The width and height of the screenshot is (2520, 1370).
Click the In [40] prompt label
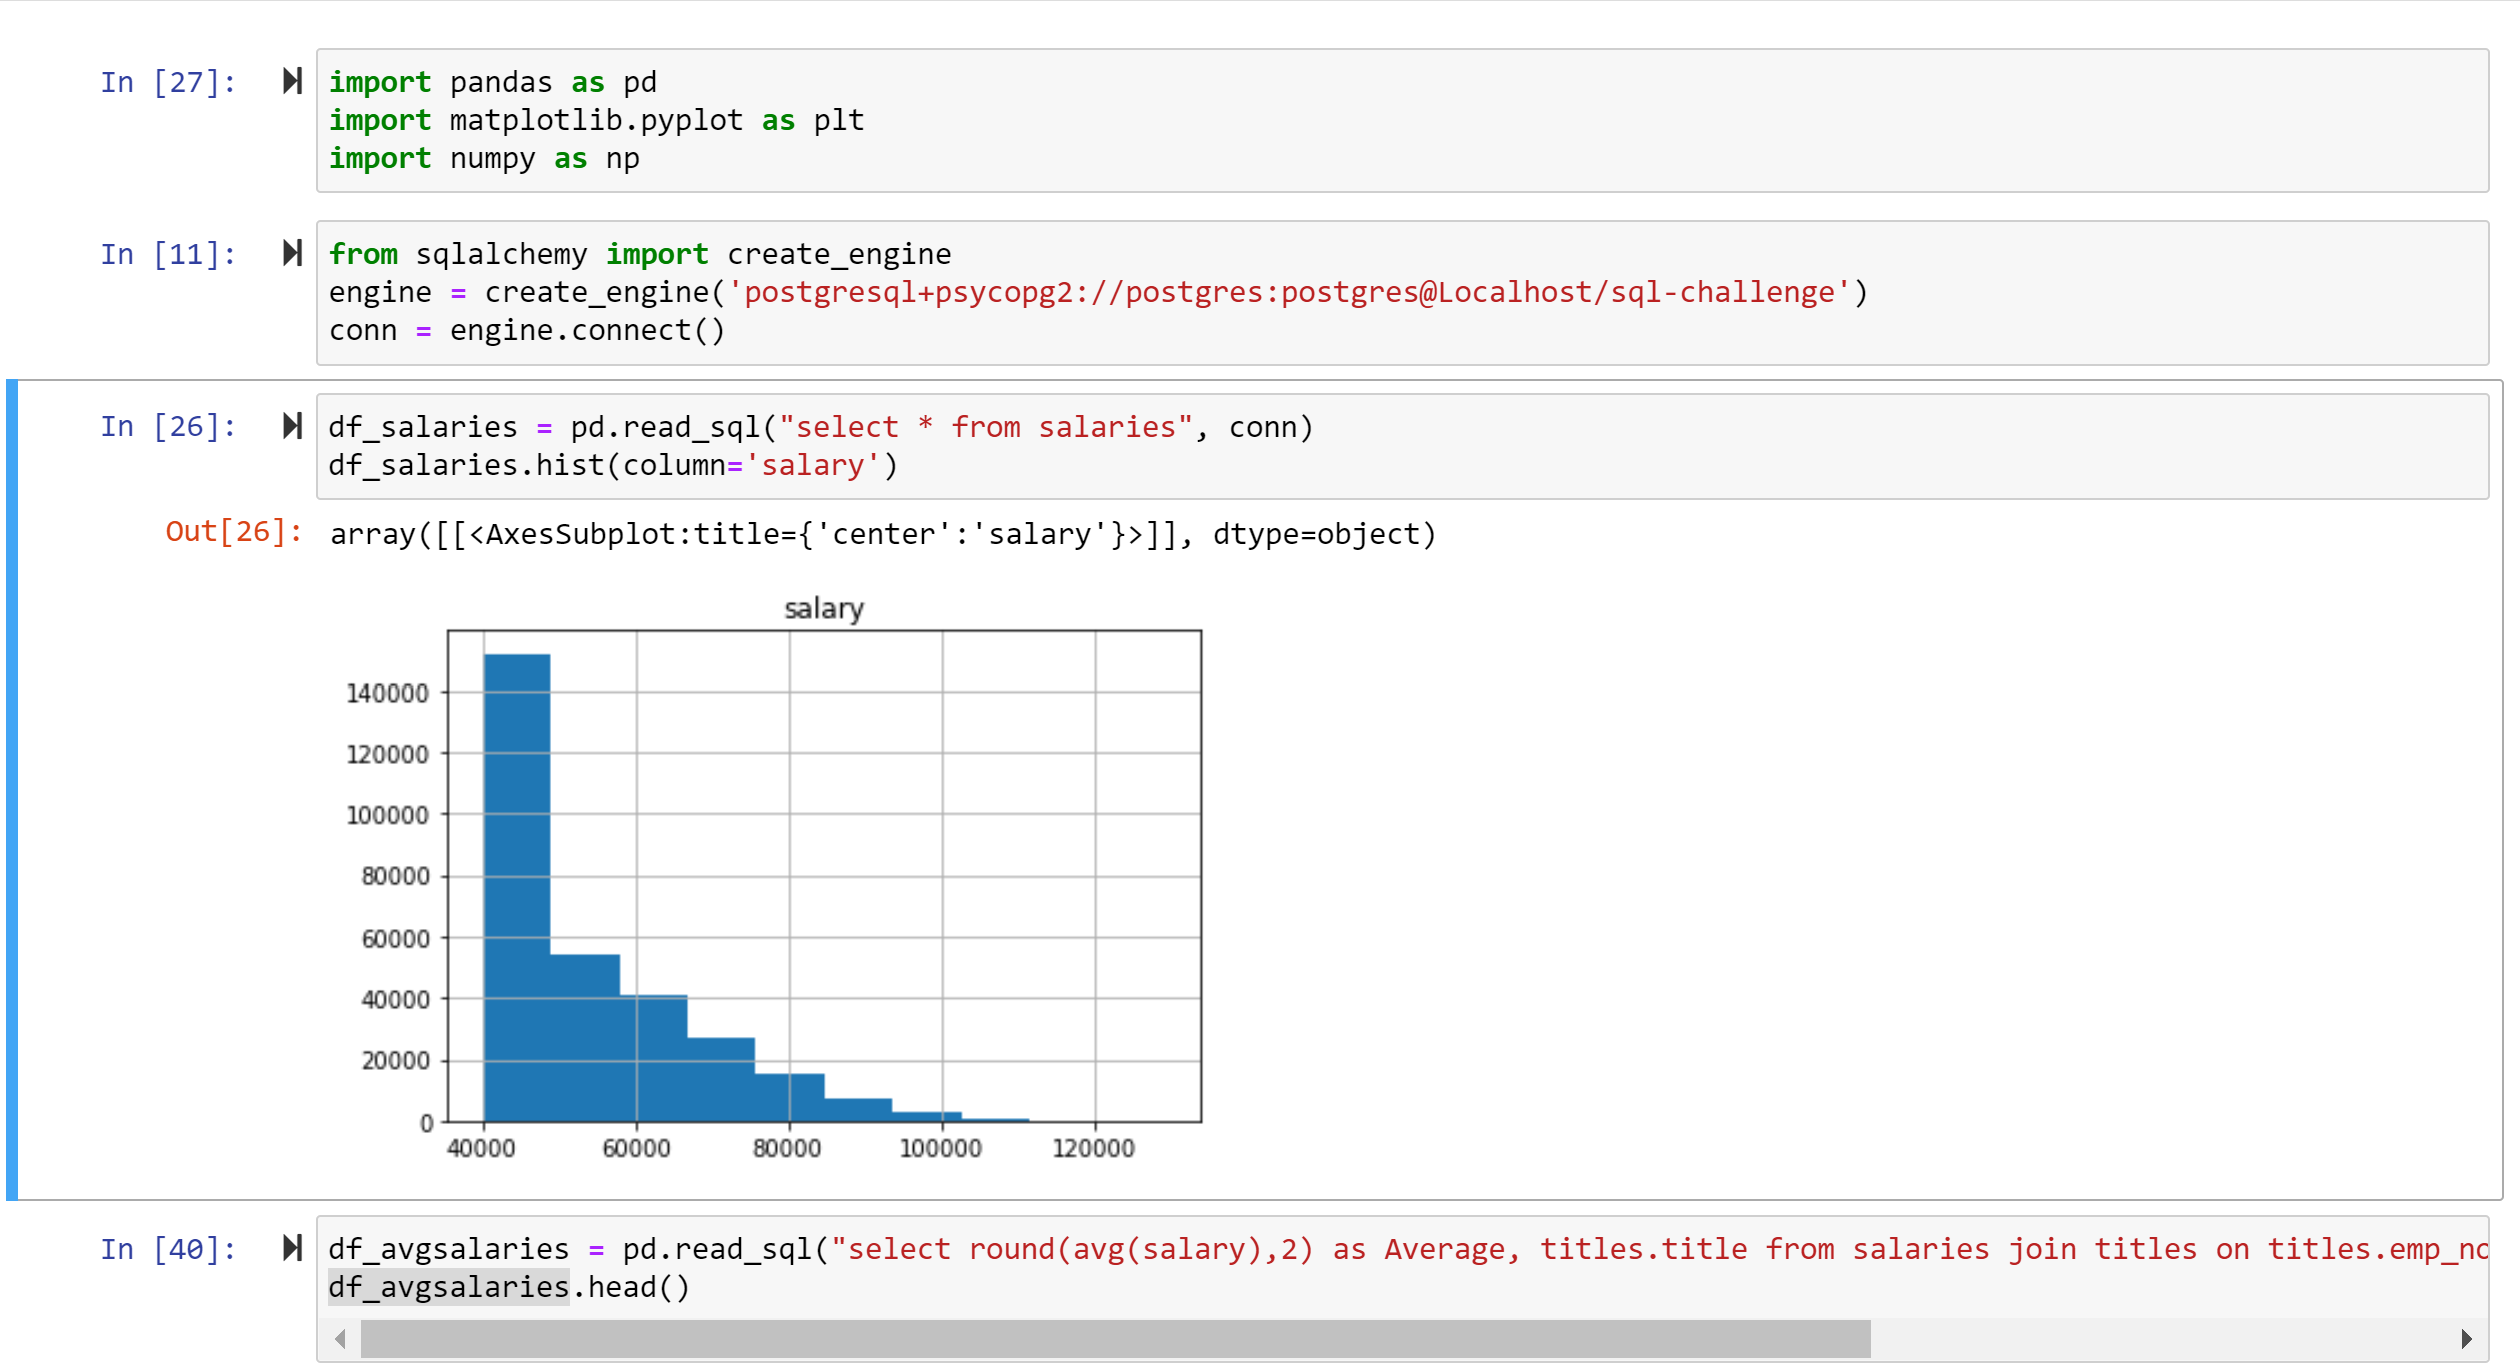(x=168, y=1249)
